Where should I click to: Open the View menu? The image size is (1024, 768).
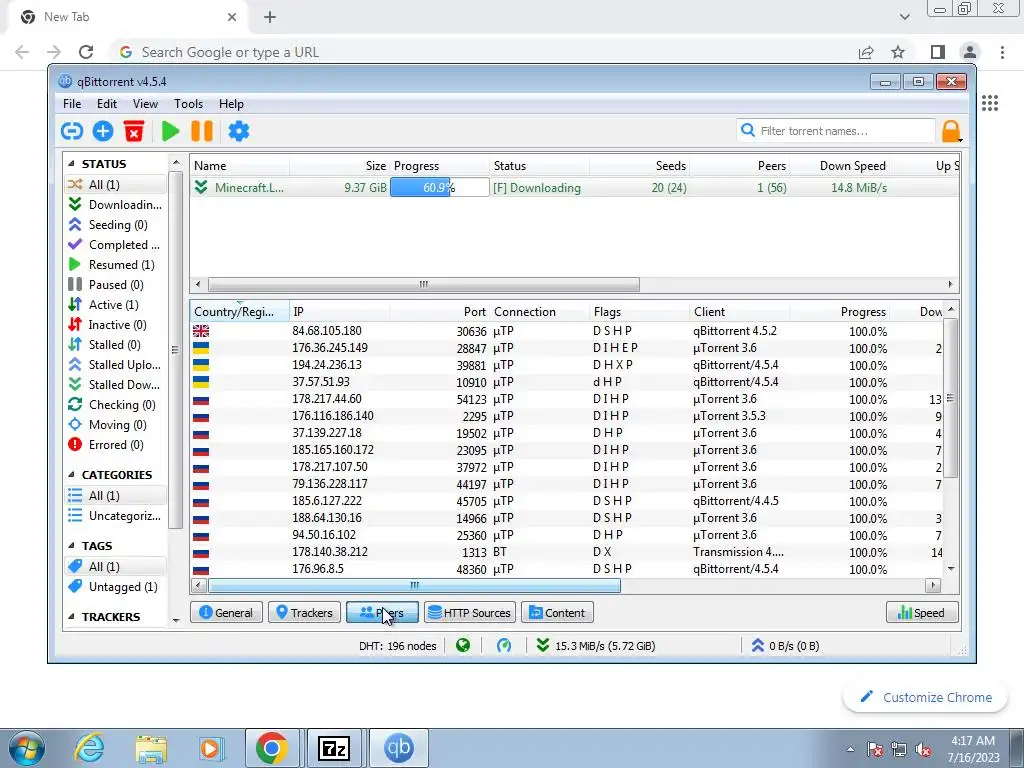tap(145, 104)
